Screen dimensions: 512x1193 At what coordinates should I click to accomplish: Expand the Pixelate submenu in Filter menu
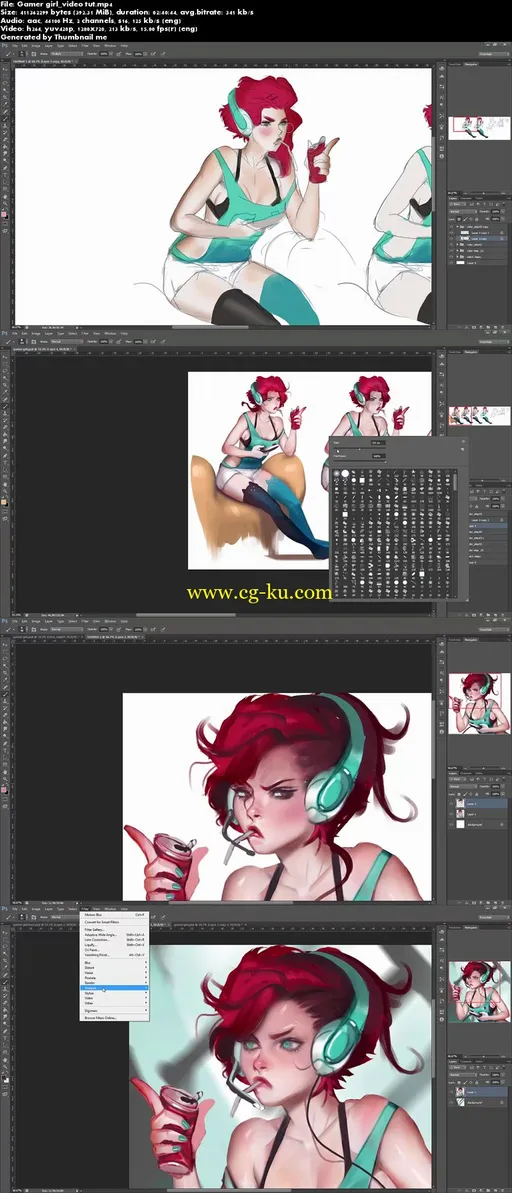click(114, 978)
